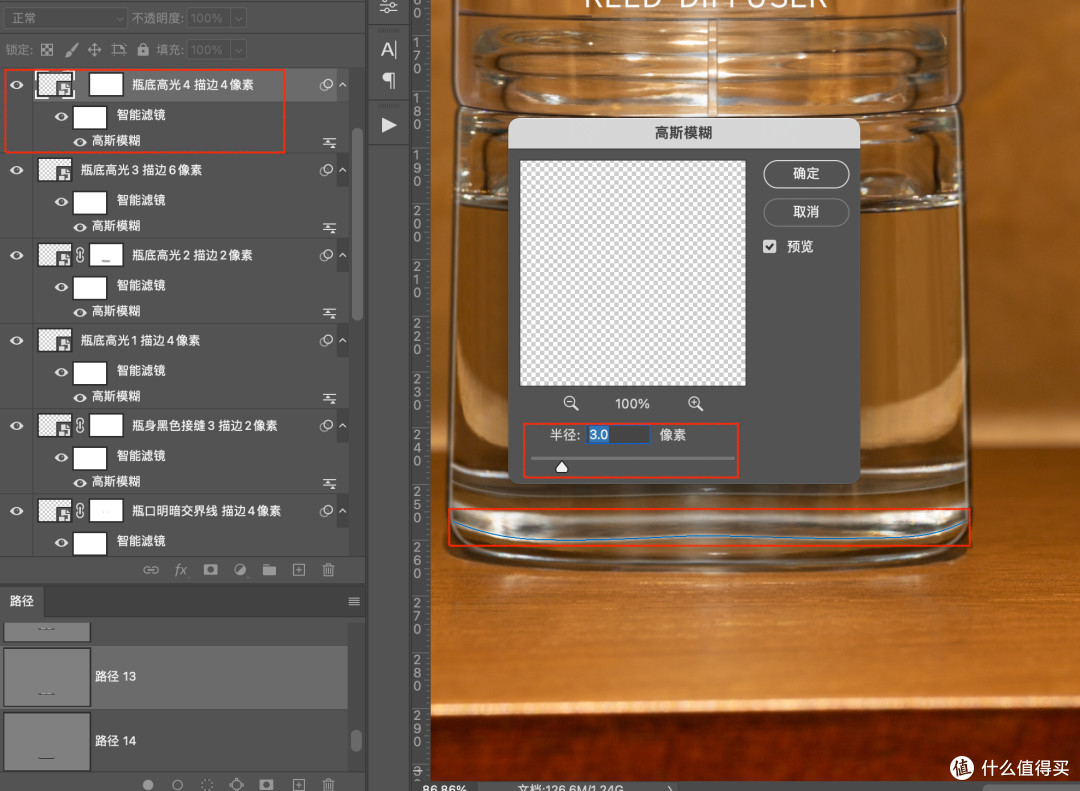1080x791 pixels.
Task: Click 取消 in the 高斯模糊 dialog
Action: (806, 212)
